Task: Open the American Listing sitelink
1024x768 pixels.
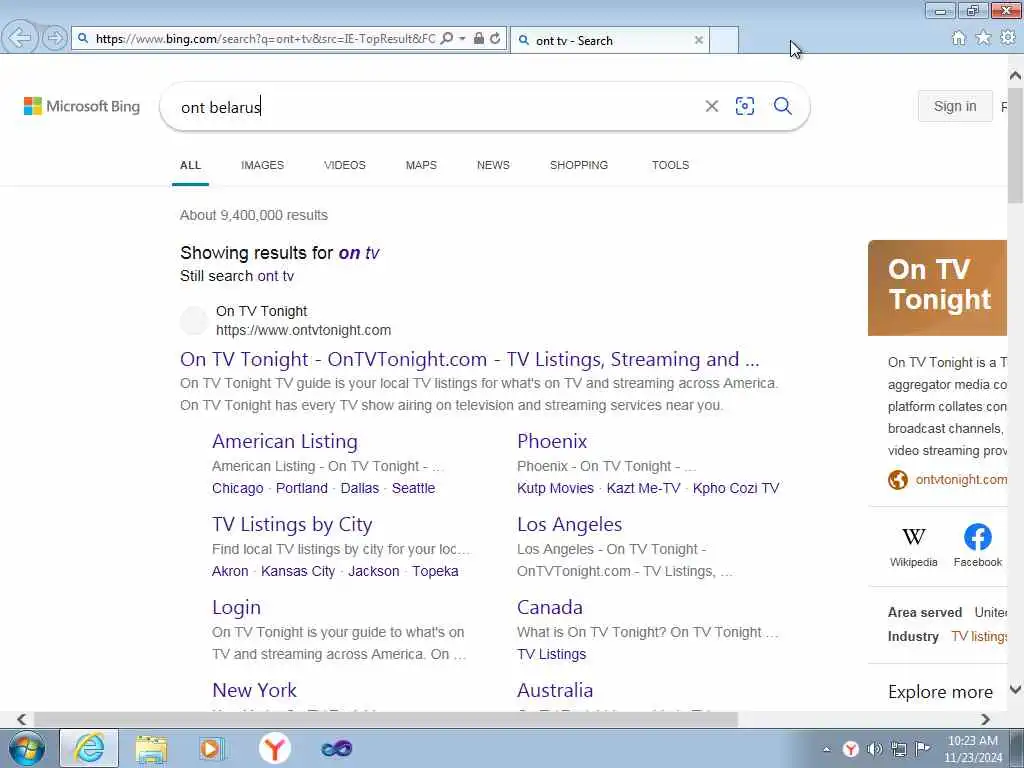Action: click(x=285, y=441)
